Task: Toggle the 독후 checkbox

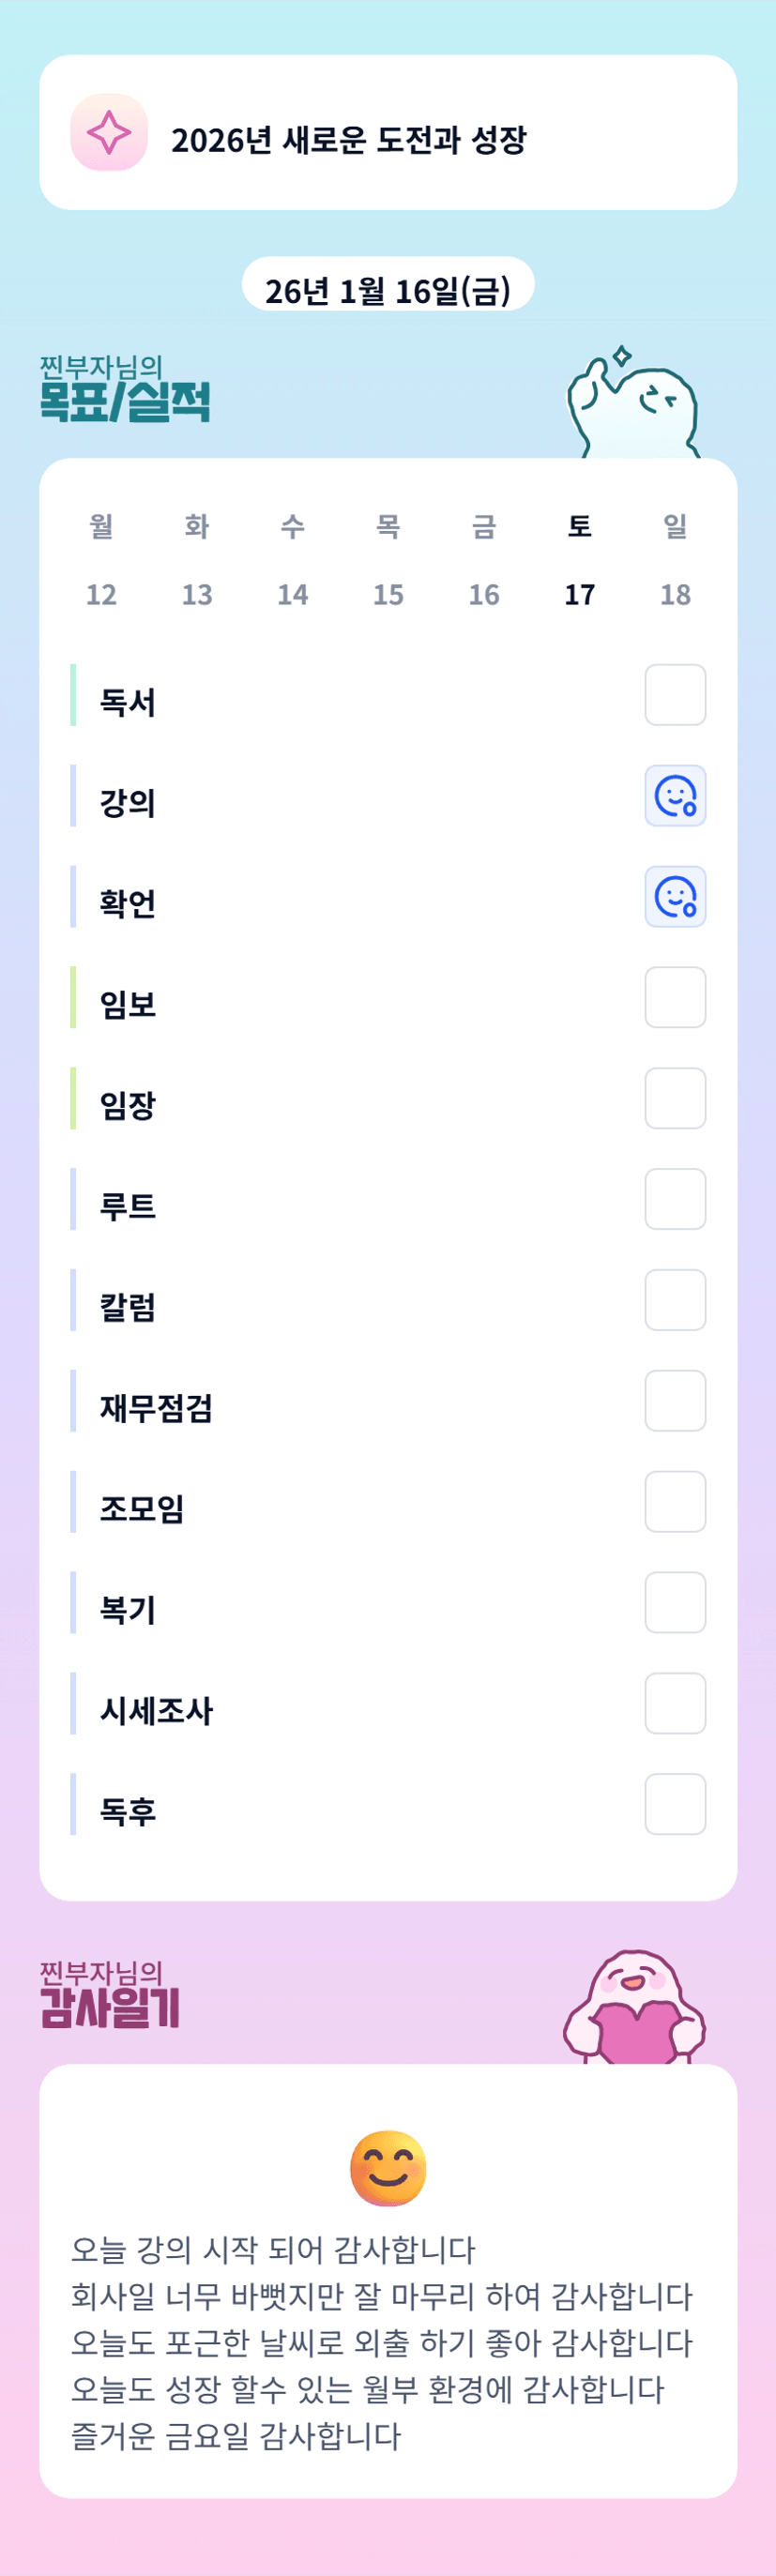Action: 675,1804
